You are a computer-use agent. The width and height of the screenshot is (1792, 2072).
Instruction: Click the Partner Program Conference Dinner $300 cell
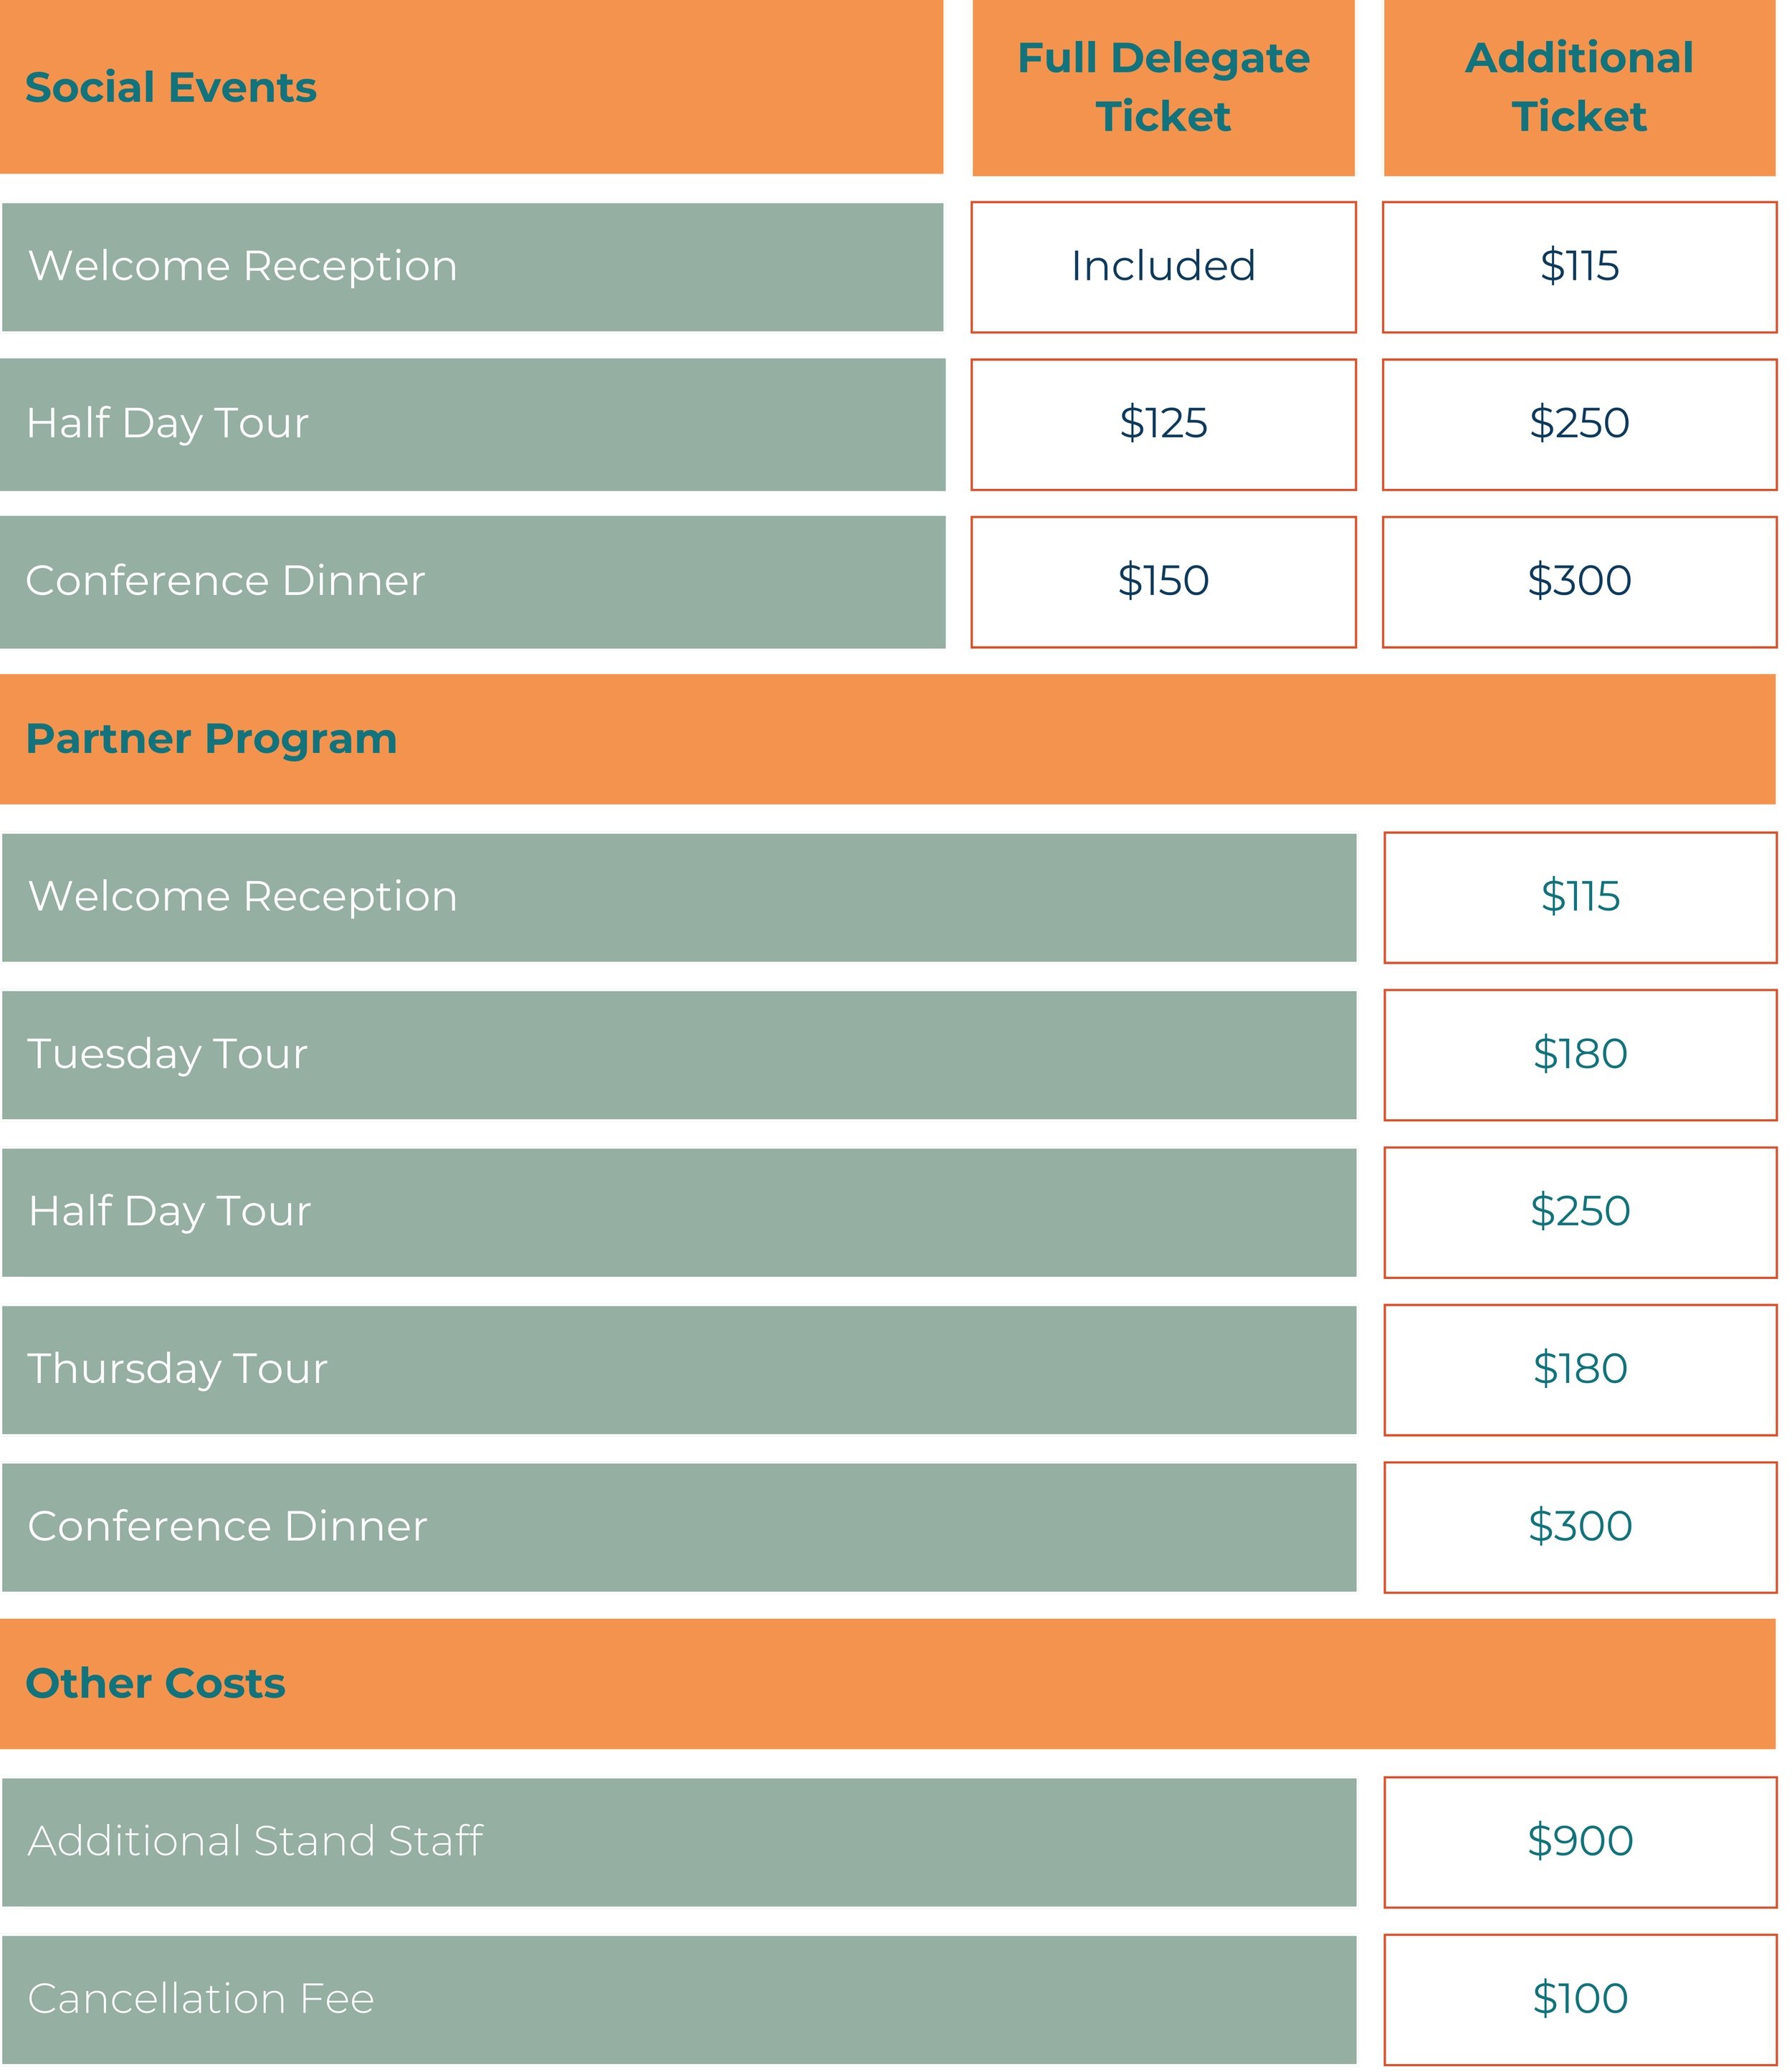[x=1580, y=1527]
